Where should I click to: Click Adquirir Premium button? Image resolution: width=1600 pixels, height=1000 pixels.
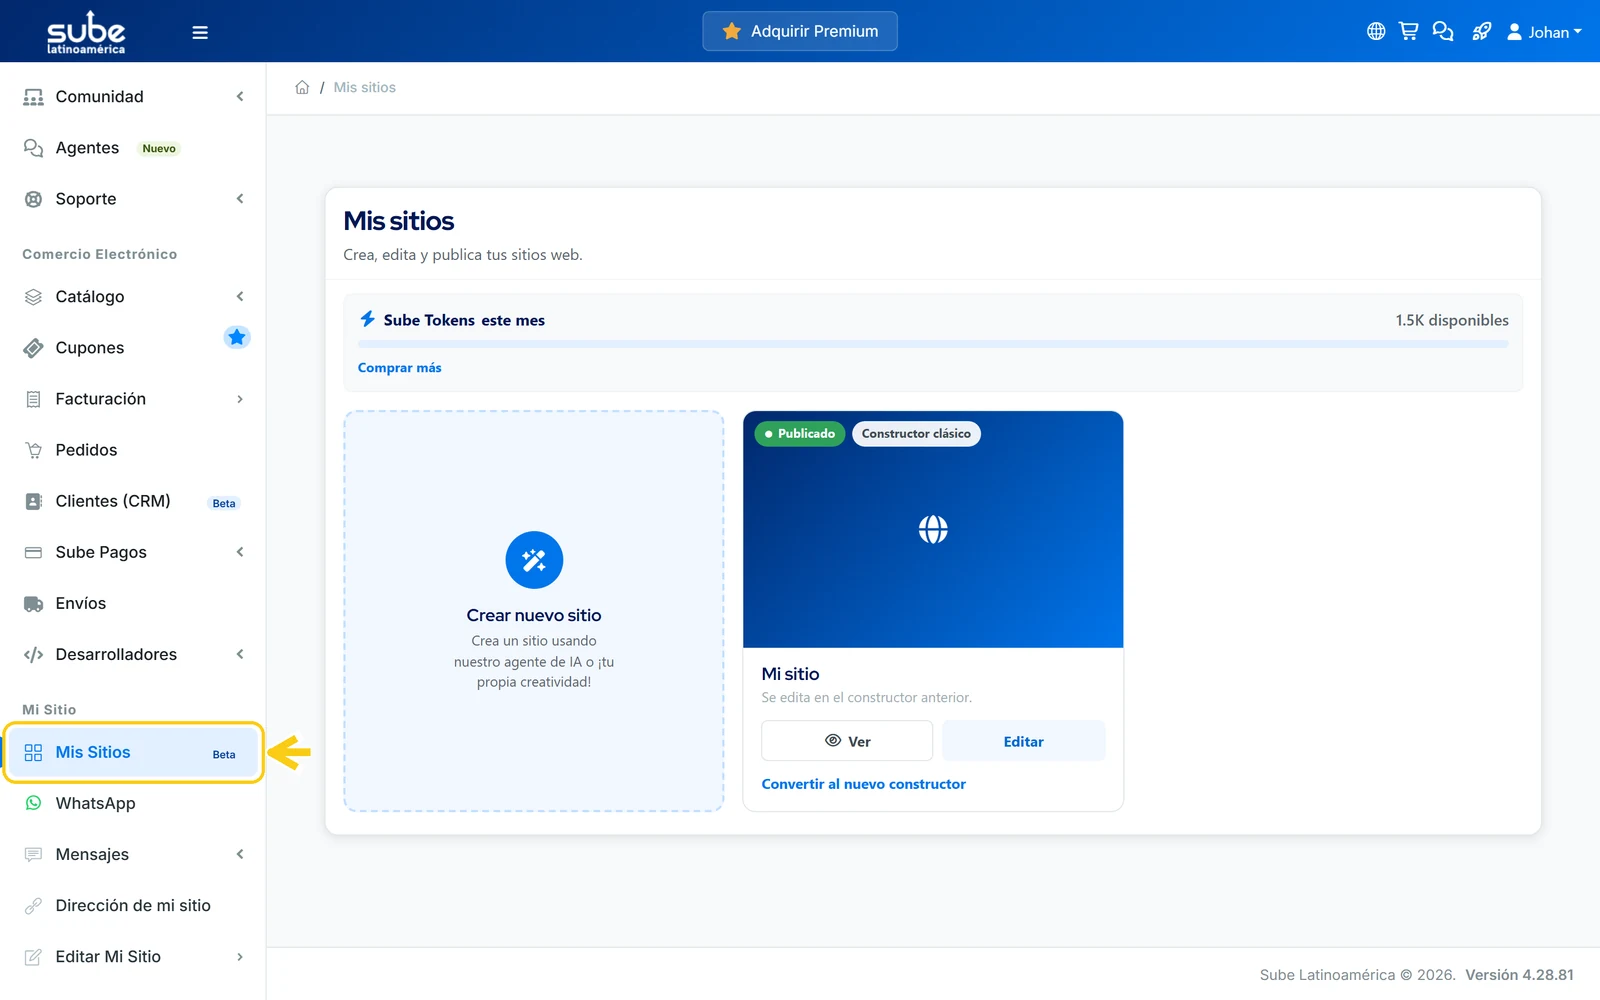click(x=800, y=31)
